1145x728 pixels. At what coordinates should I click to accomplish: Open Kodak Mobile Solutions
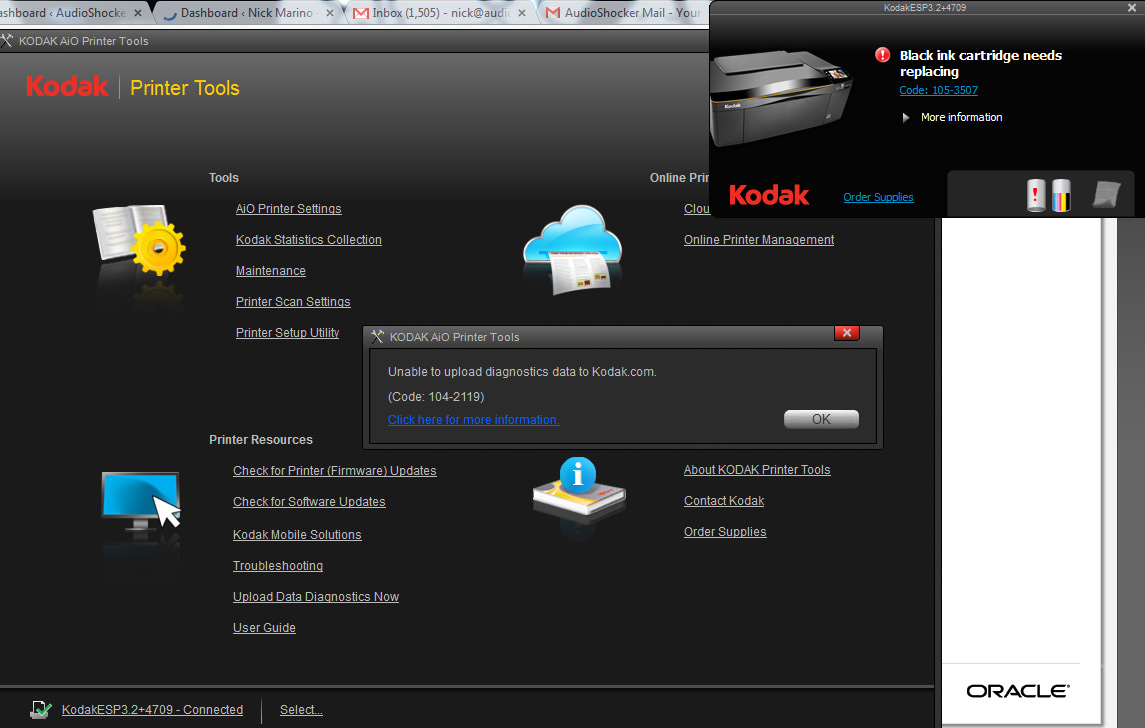296,534
